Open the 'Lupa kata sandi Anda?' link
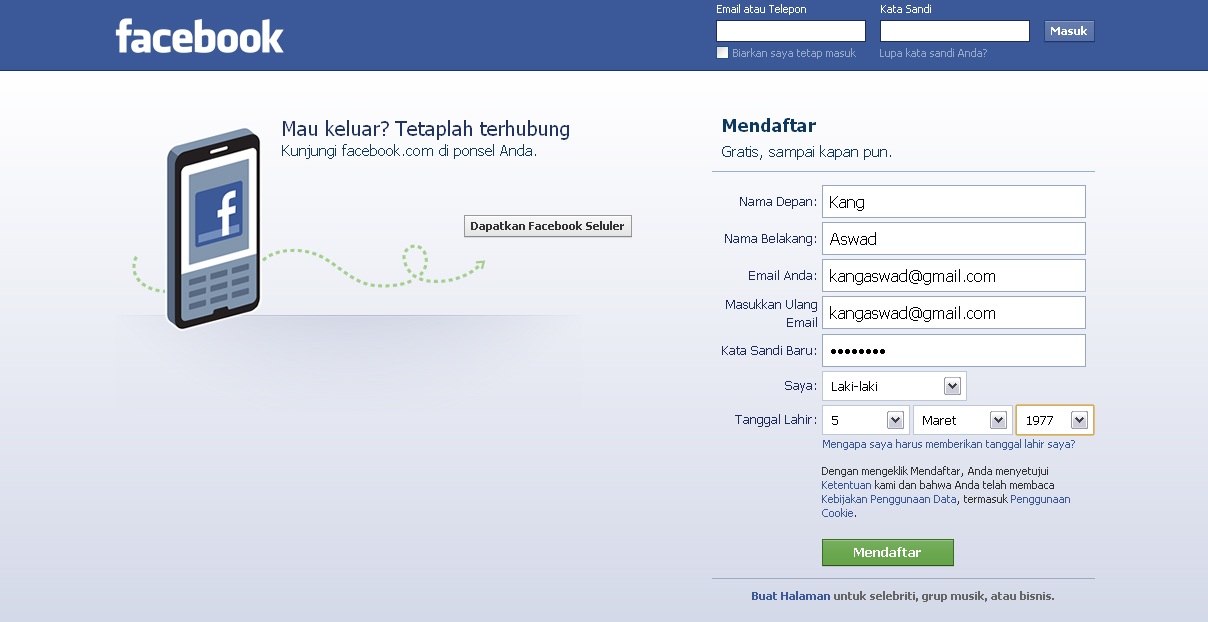1208x622 pixels. point(933,53)
